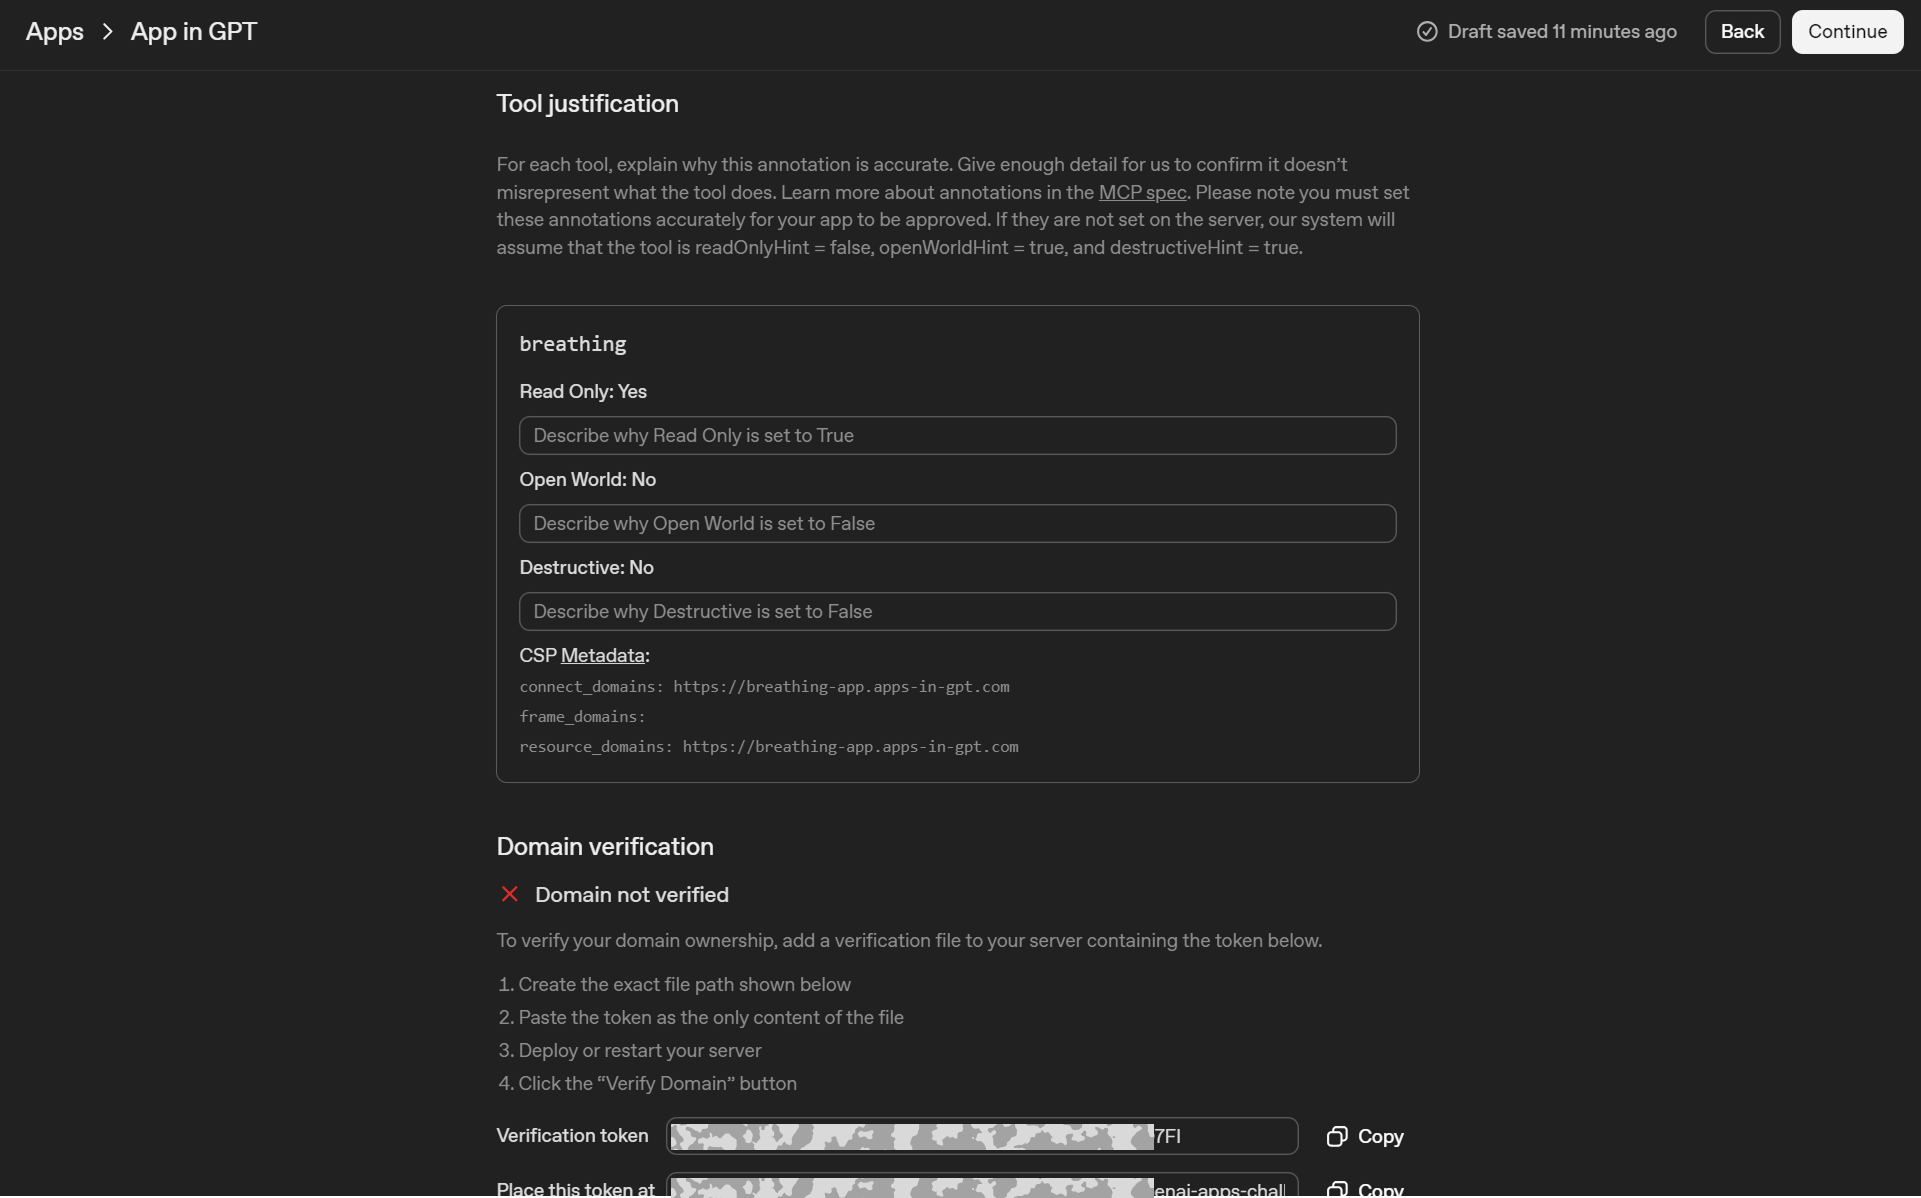Screen dimensions: 1921x1198
Task: Click the breadcrumb chevron after Apps
Action: [x=107, y=31]
